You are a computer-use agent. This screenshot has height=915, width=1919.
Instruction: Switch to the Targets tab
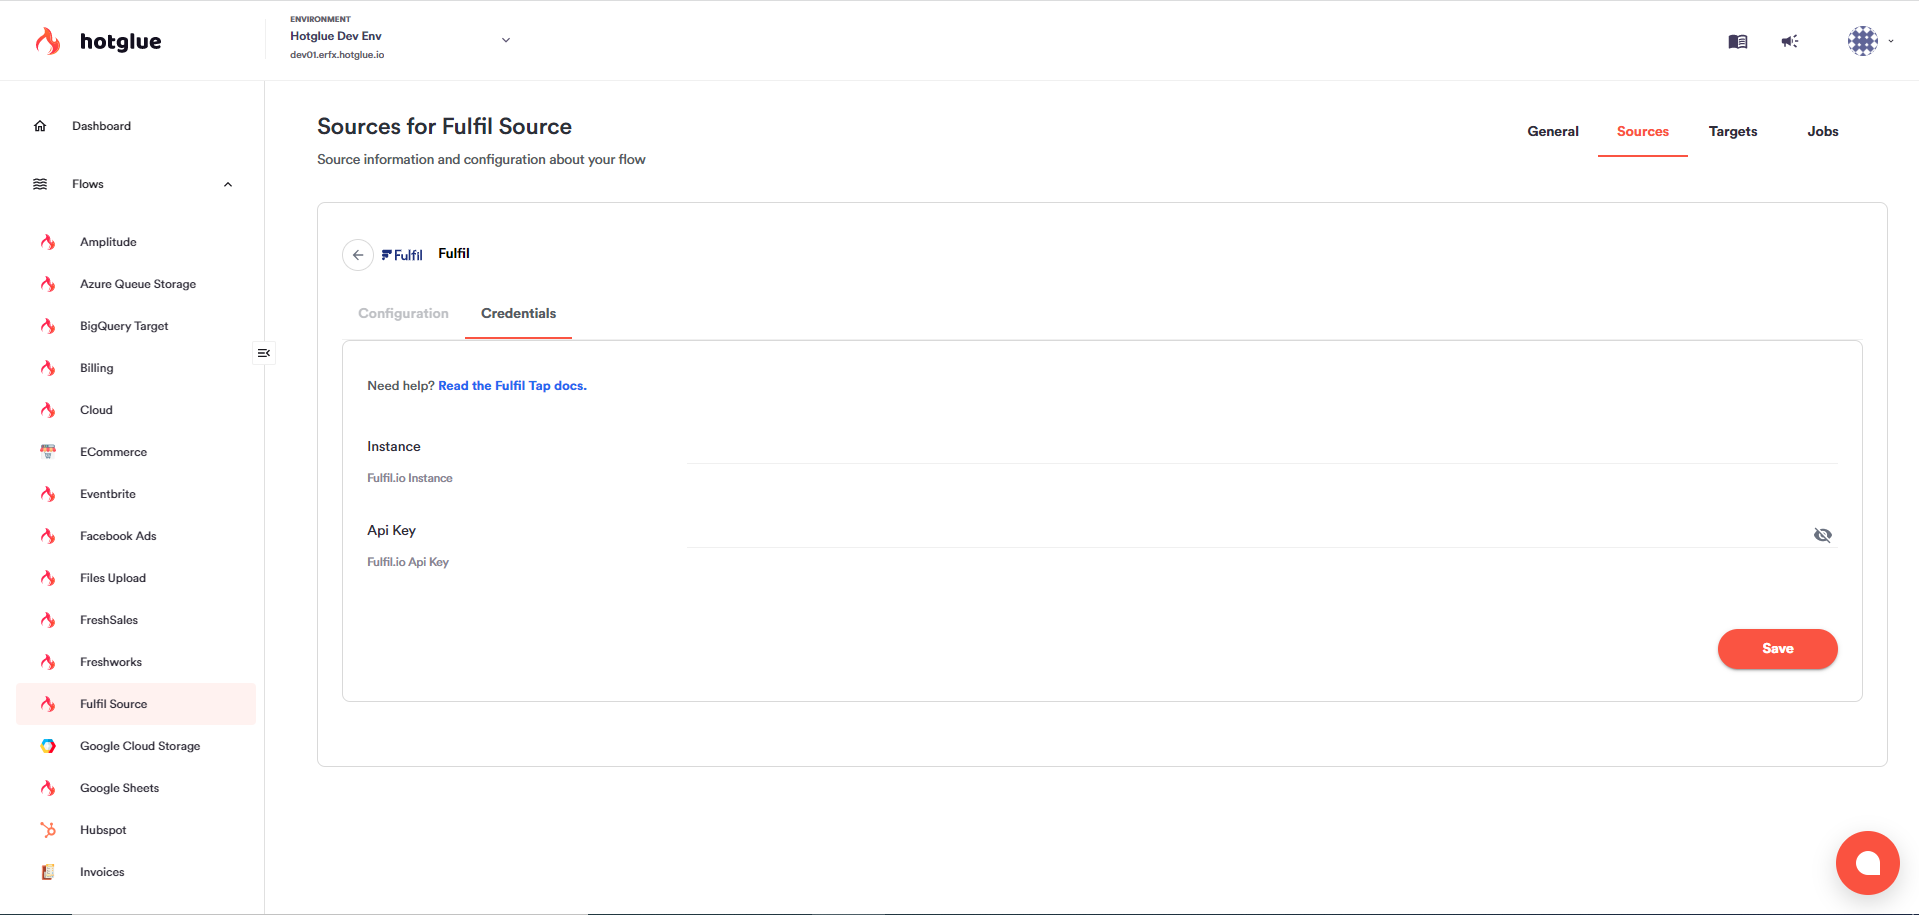pos(1733,132)
